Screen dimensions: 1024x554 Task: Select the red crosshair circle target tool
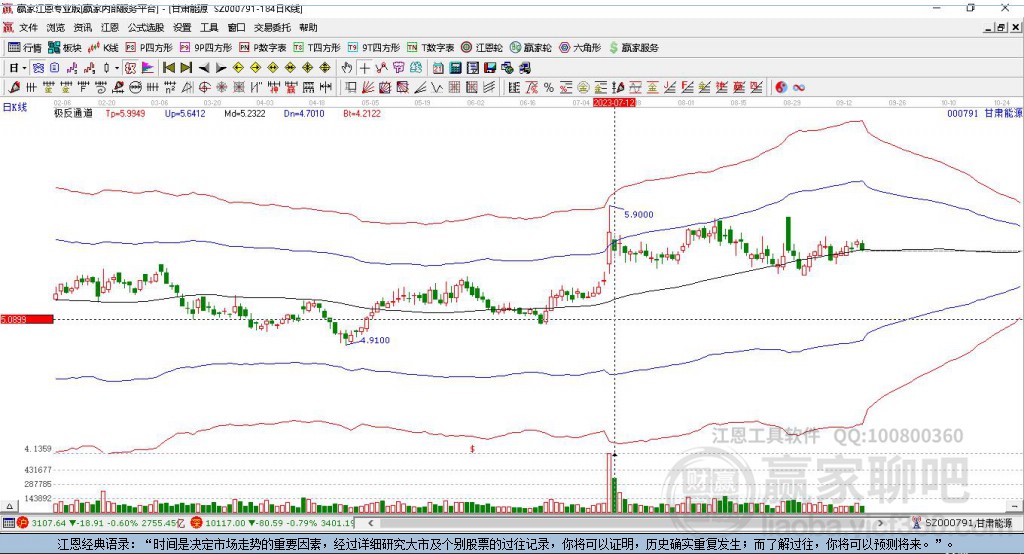(x=204, y=88)
